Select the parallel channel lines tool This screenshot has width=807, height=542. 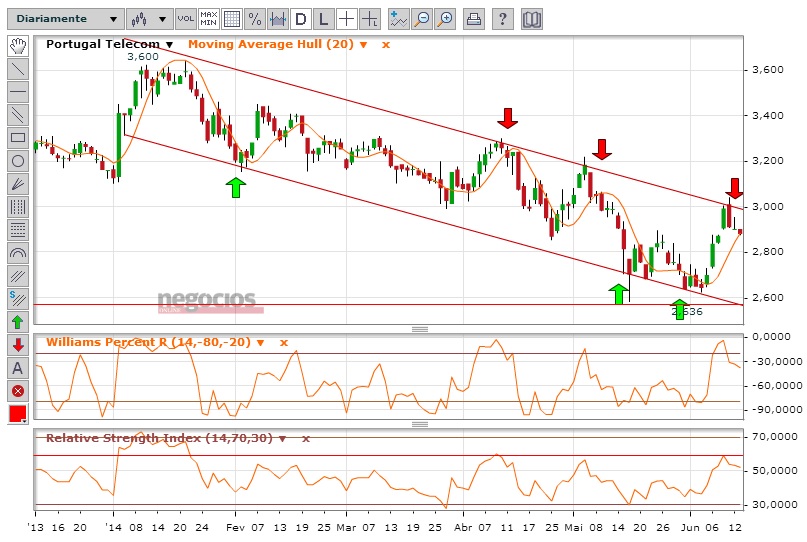click(18, 115)
